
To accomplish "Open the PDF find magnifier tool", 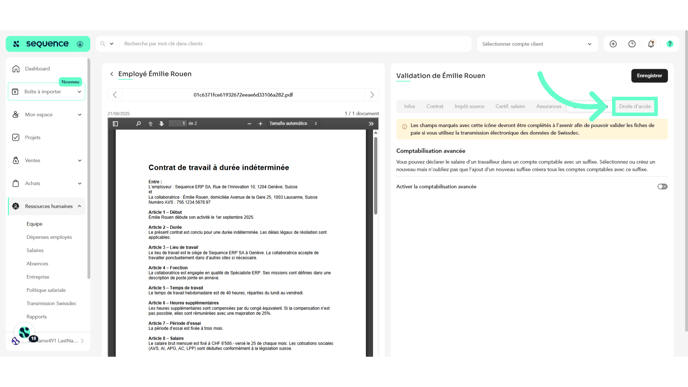I will click(x=138, y=124).
